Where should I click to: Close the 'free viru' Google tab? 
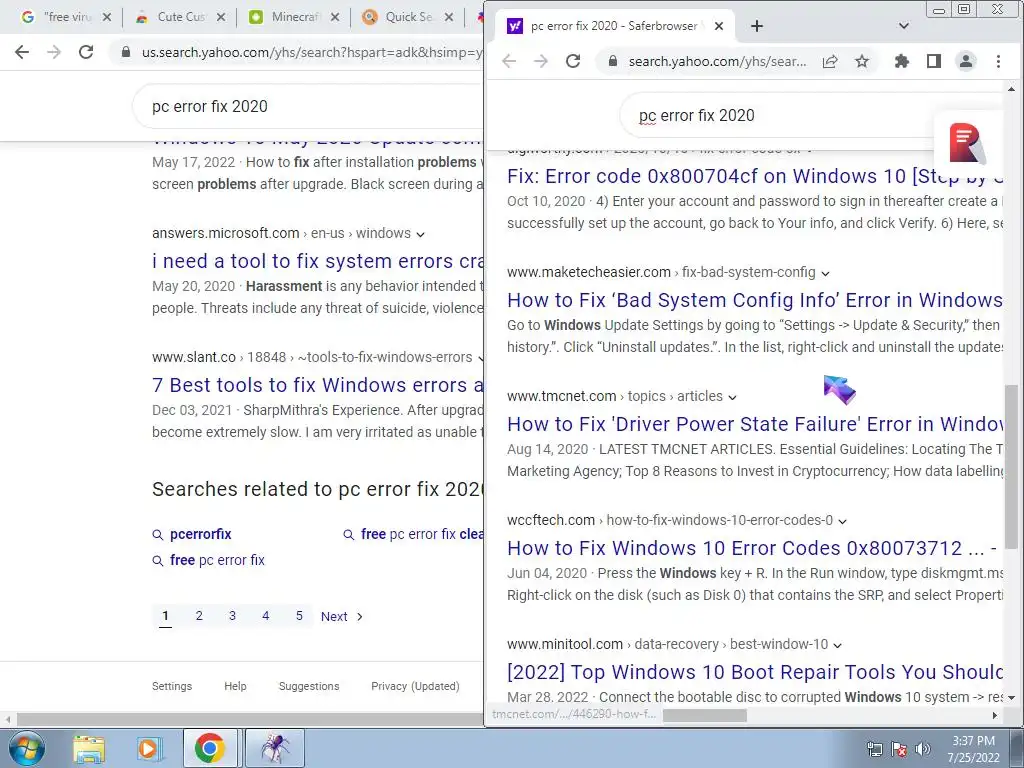click(x=107, y=17)
